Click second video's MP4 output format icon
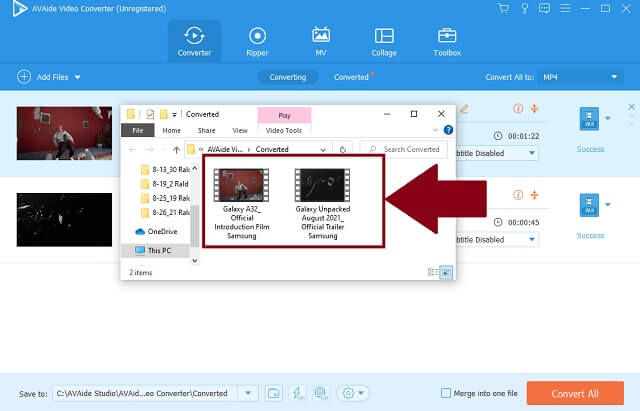The image size is (640, 411). (589, 205)
